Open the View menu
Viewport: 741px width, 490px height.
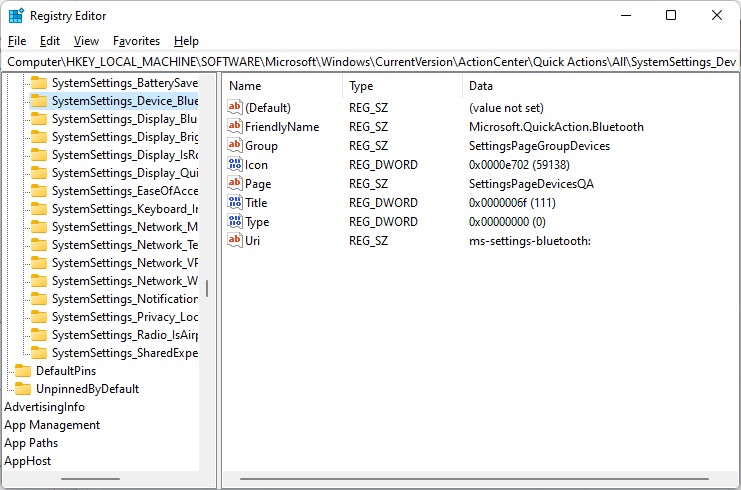(86, 41)
